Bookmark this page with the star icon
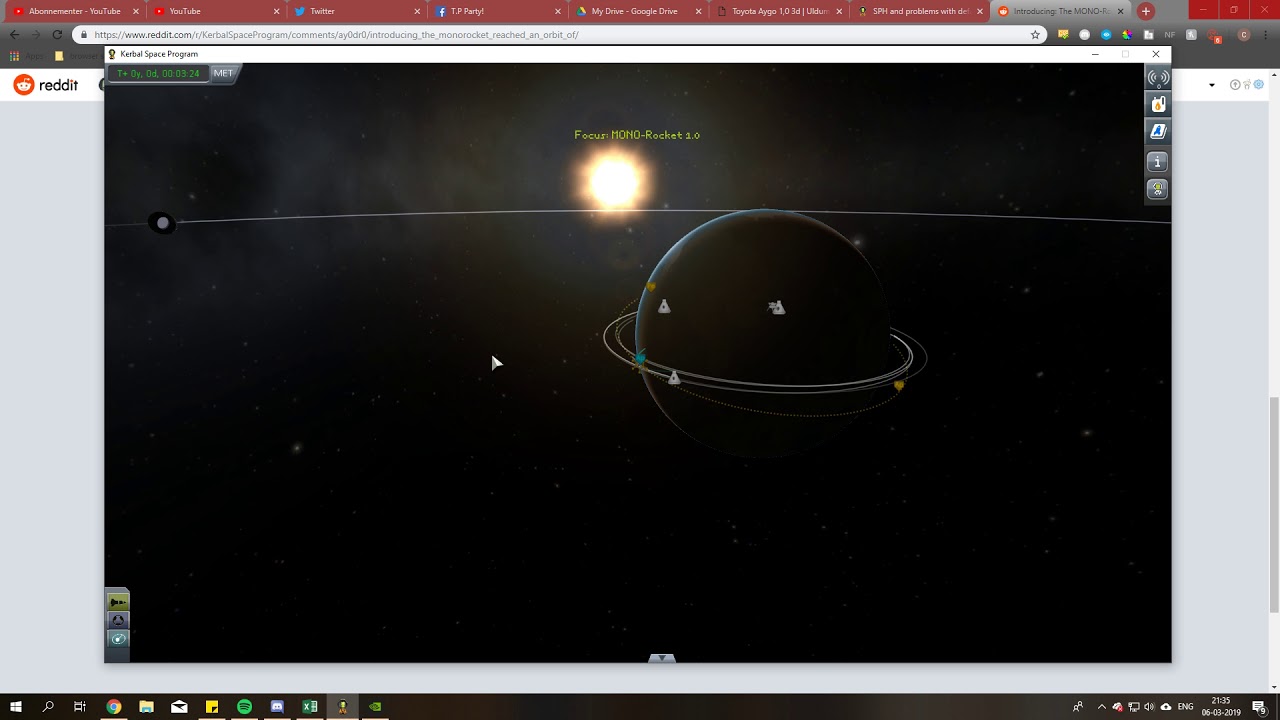Viewport: 1280px width, 720px height. coord(1035,34)
